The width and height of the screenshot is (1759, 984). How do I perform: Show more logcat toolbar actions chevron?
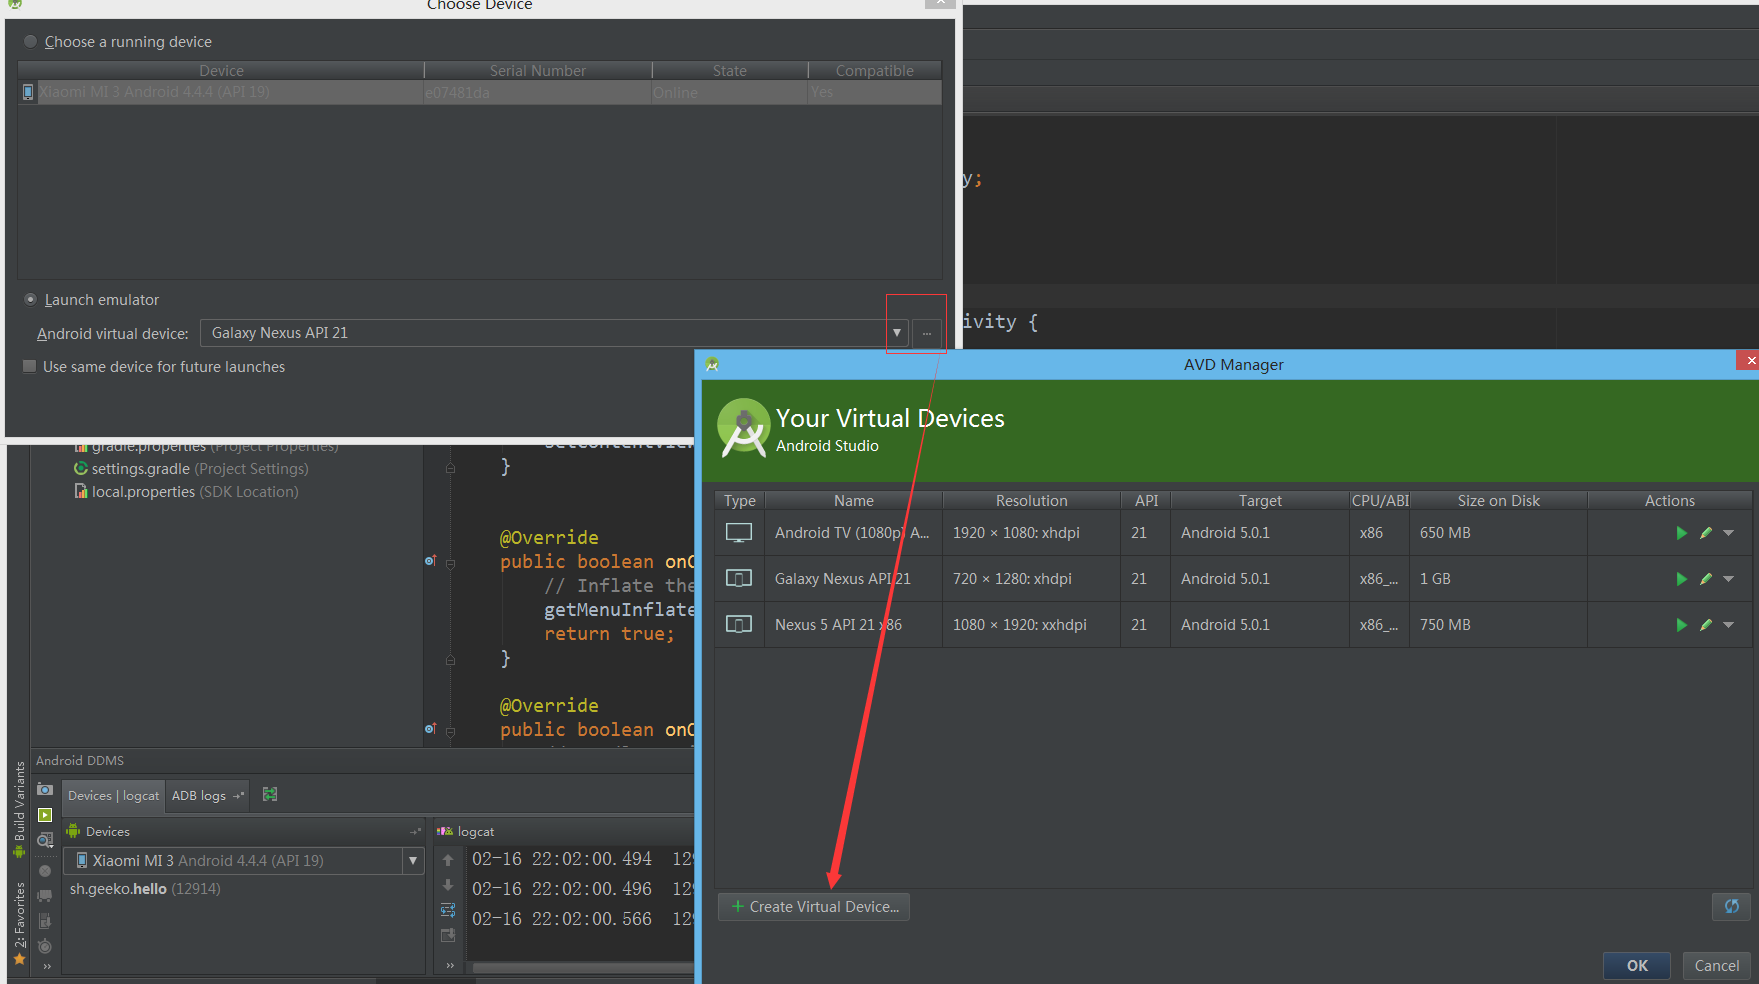(x=450, y=966)
